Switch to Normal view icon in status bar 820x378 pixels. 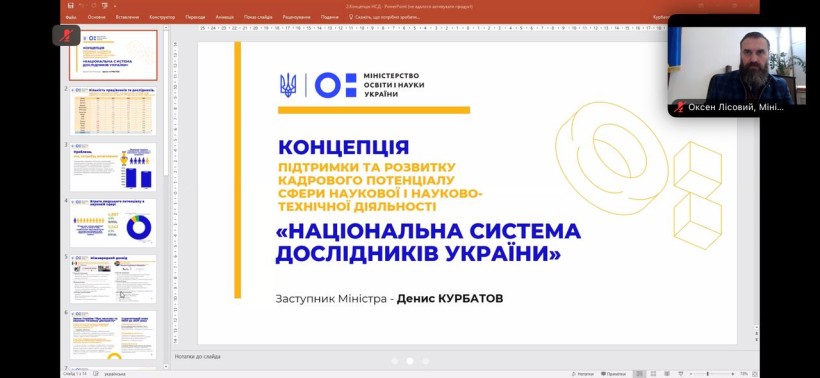tap(639, 374)
